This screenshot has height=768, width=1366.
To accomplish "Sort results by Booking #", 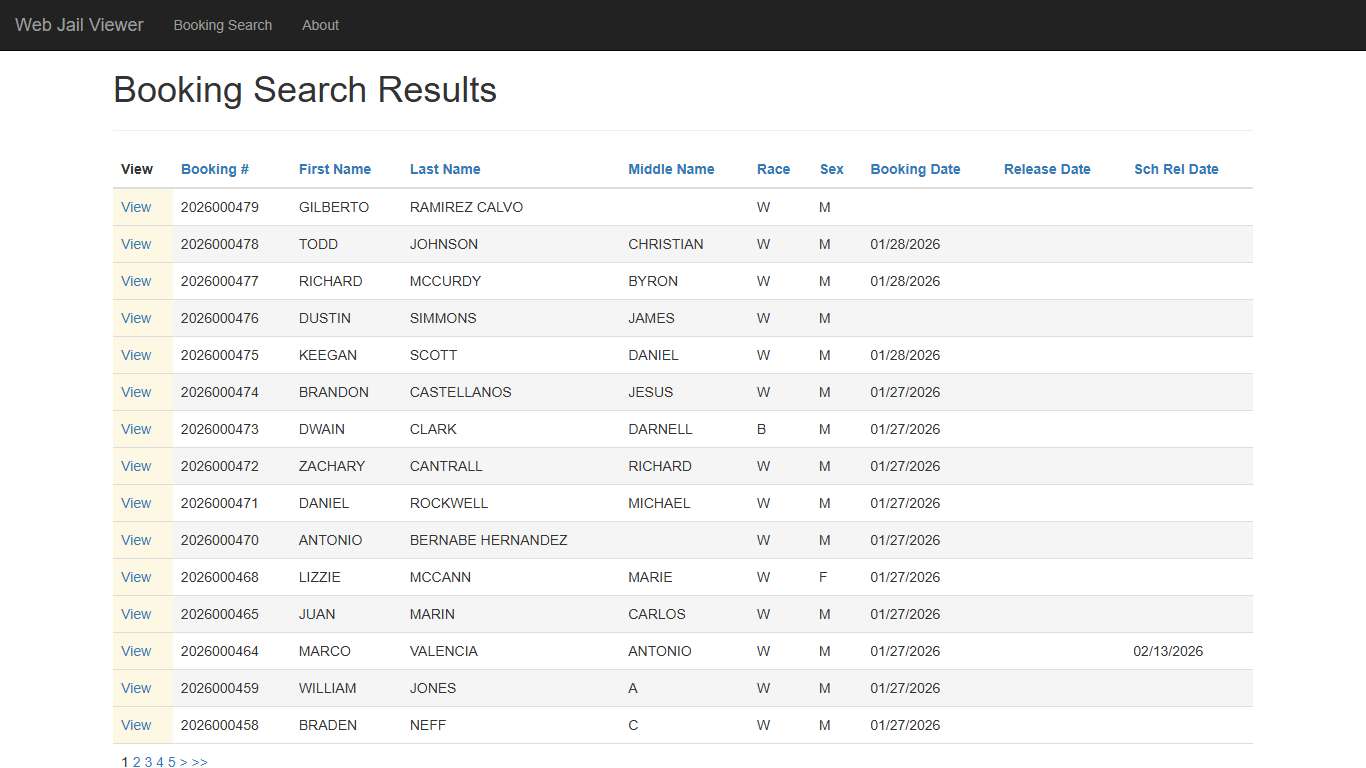I will pos(214,169).
